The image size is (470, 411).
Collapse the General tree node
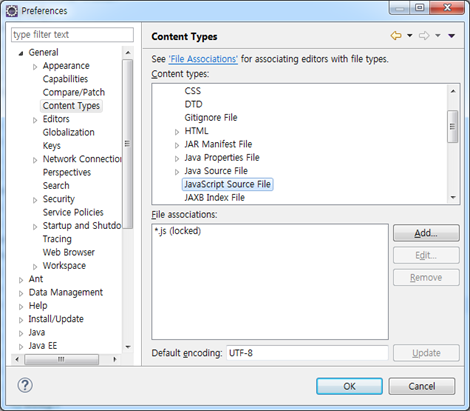(21, 53)
